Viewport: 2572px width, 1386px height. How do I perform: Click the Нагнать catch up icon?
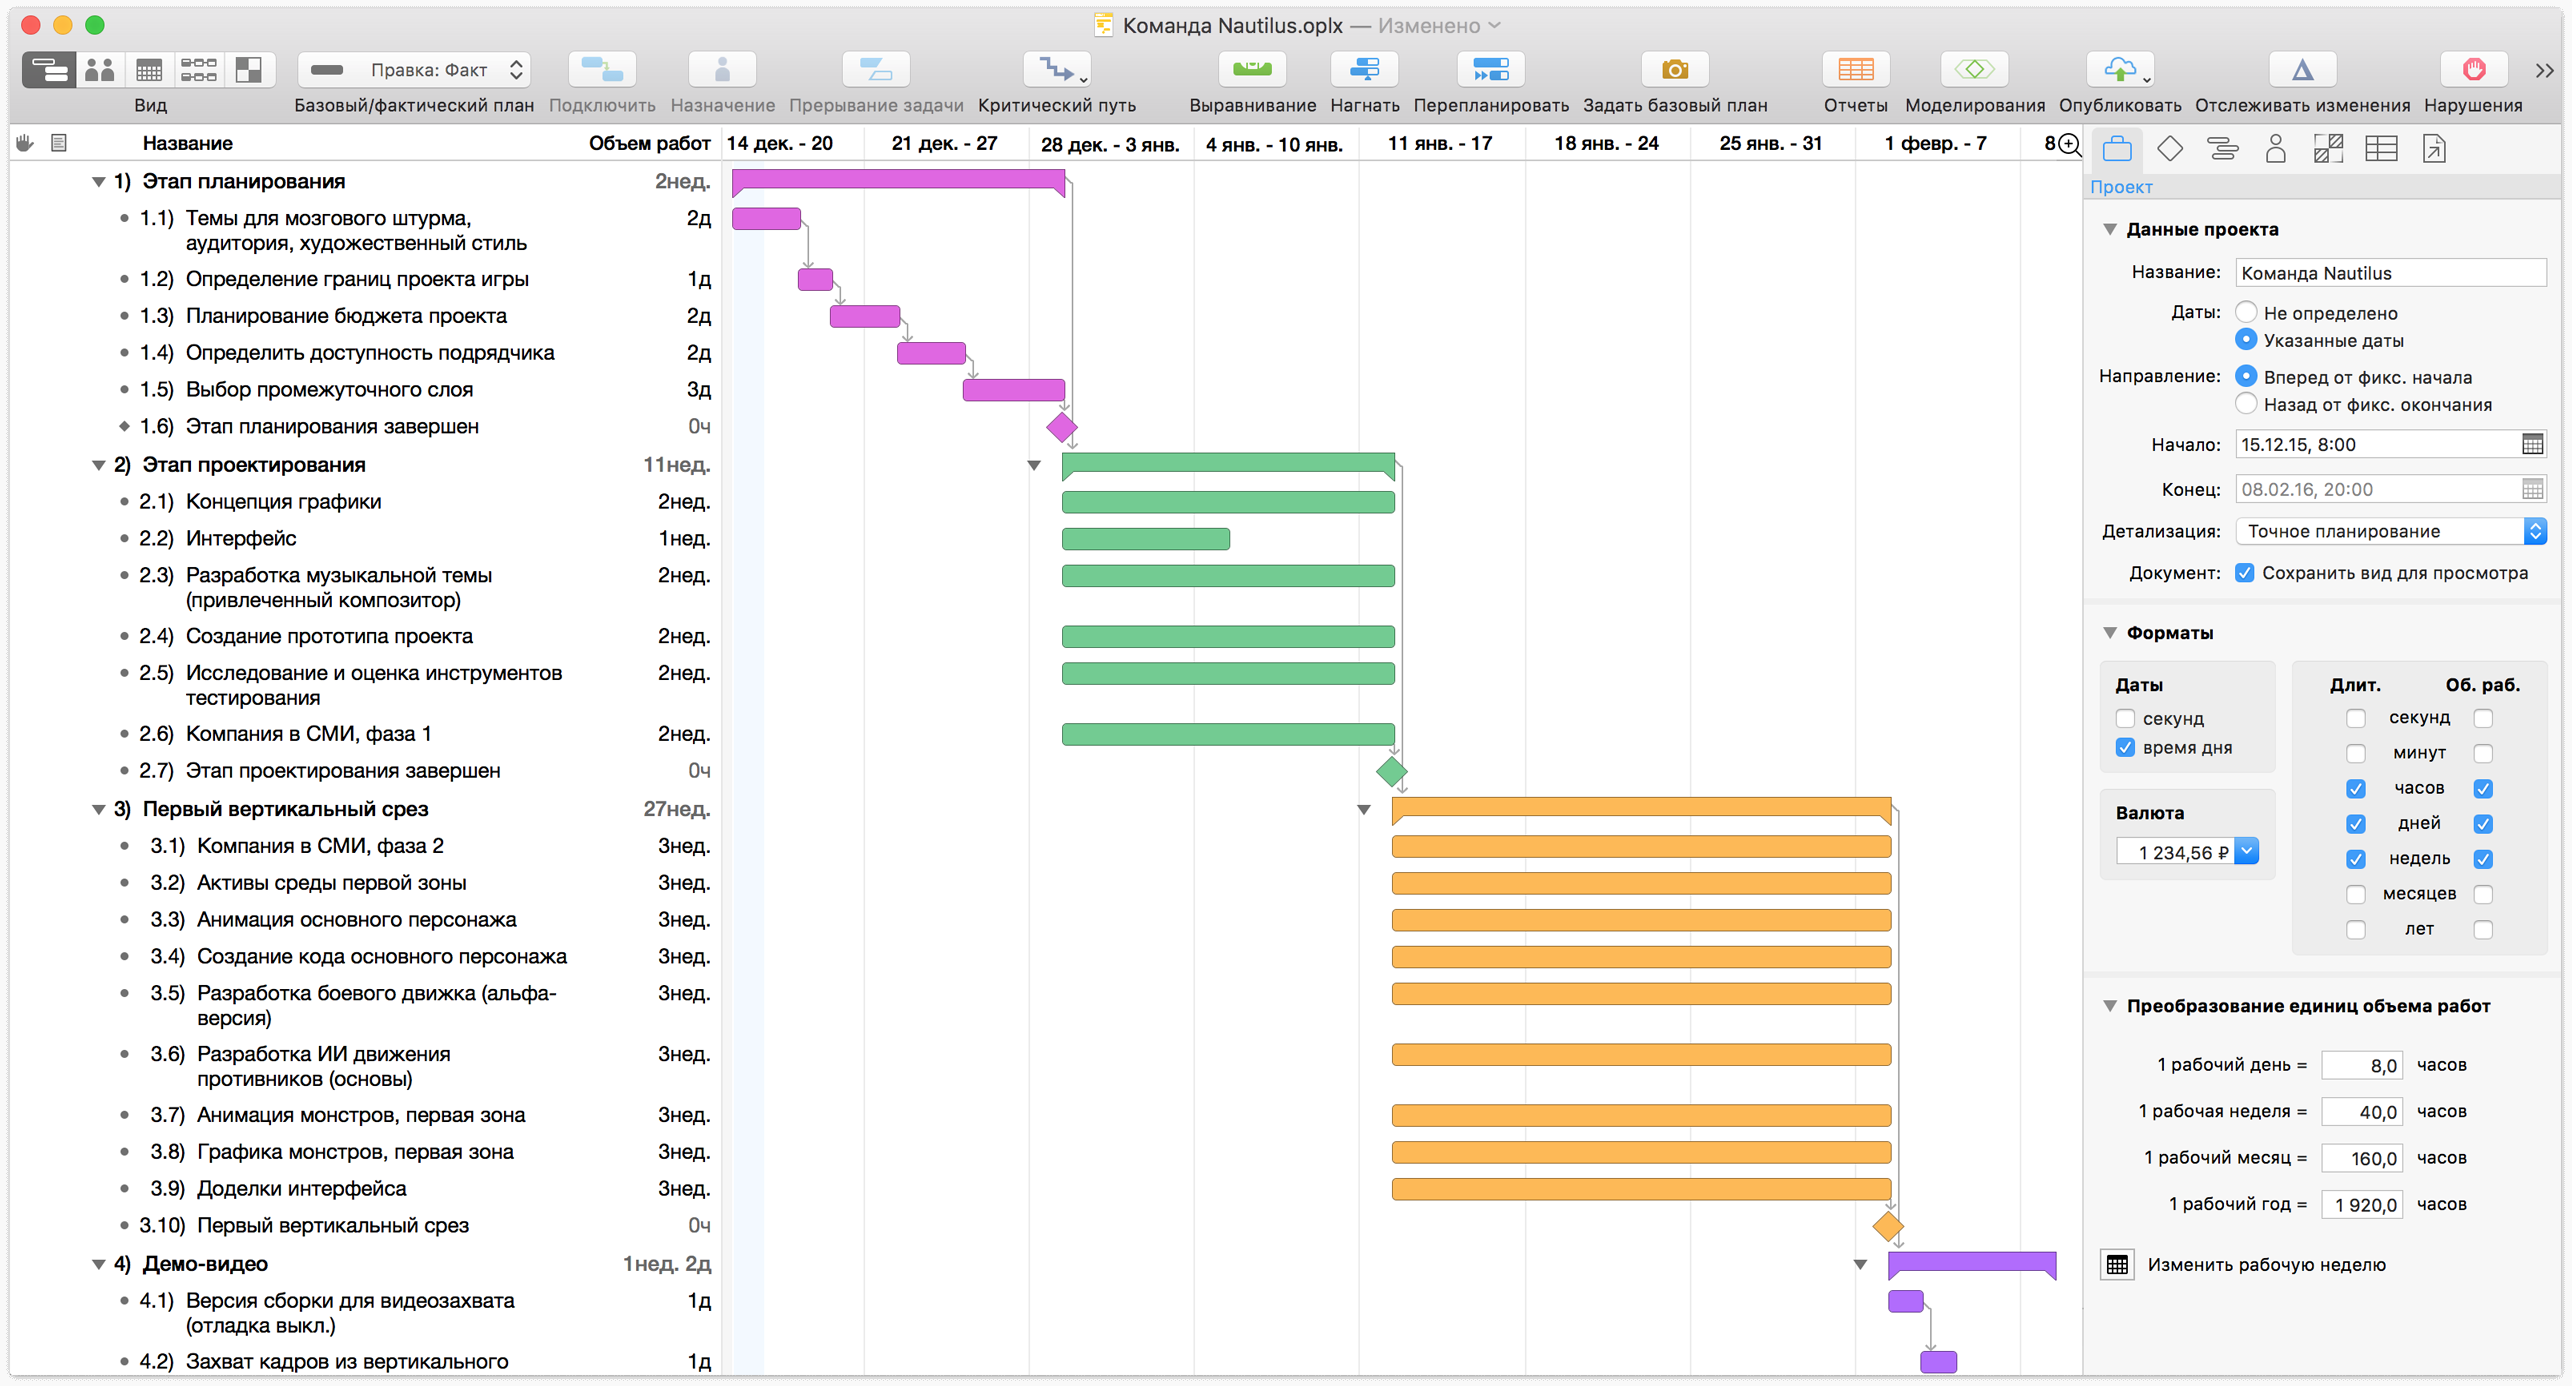point(1364,70)
